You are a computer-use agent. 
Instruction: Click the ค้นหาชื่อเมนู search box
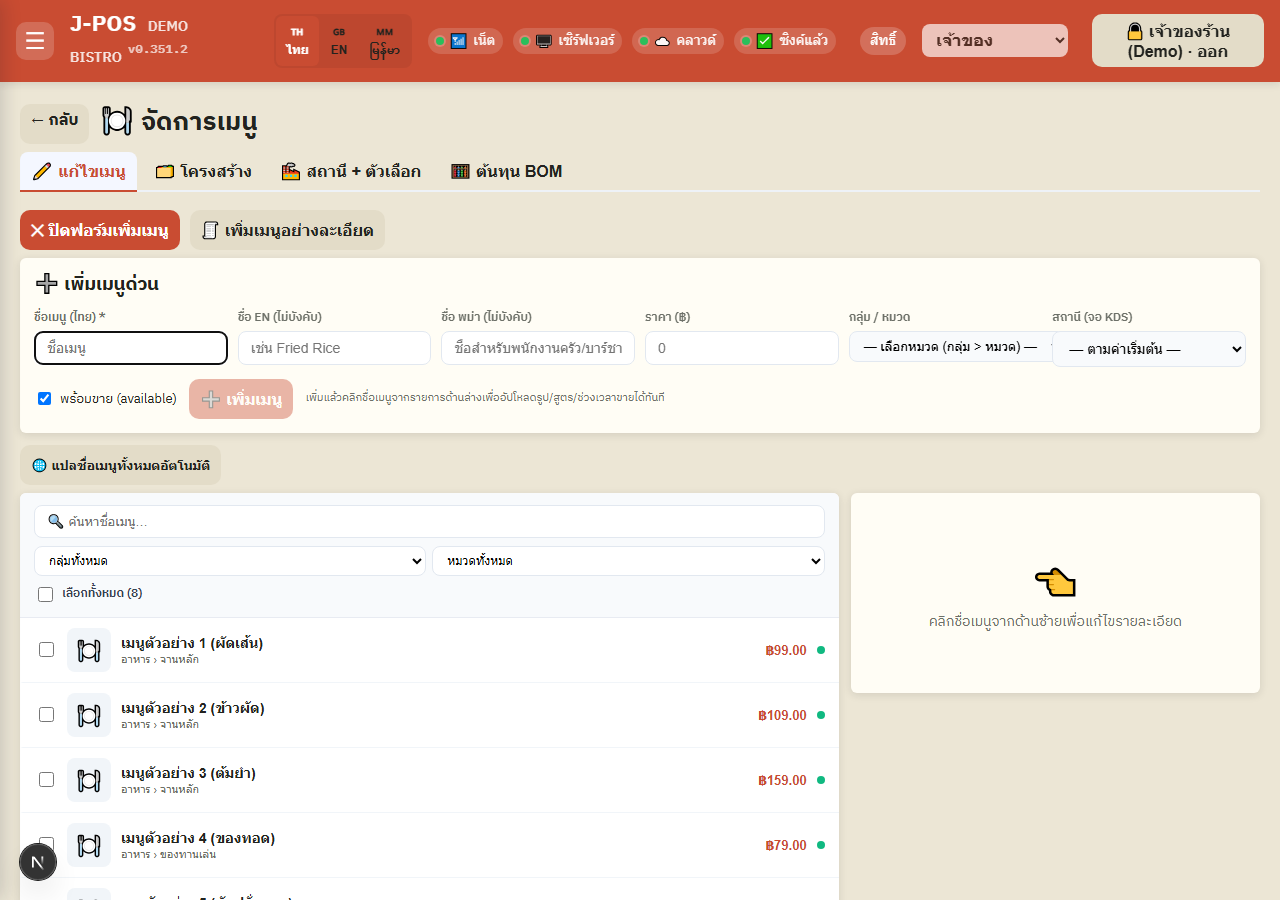click(x=429, y=522)
